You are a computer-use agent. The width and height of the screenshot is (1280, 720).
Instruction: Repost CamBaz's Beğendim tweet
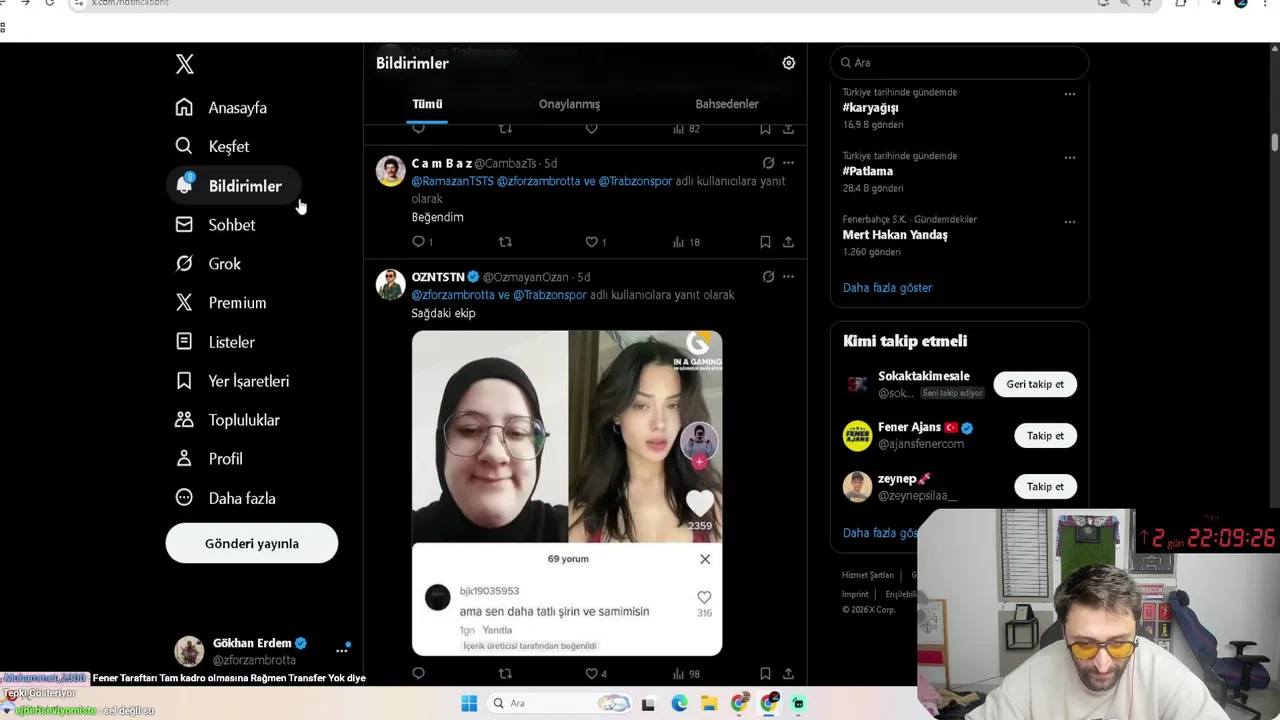505,242
